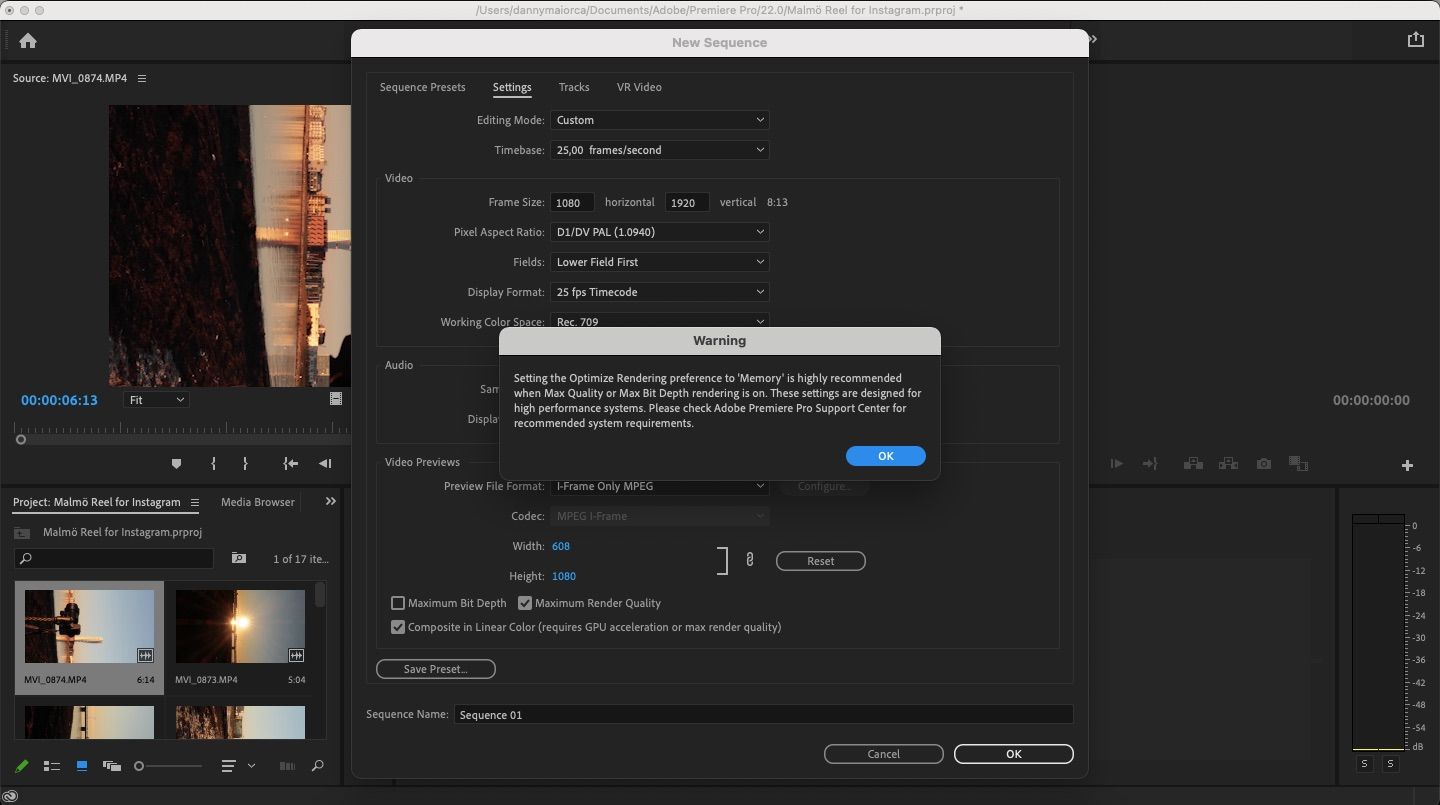Click the Home icon in top bar
1440x805 pixels.
28,41
